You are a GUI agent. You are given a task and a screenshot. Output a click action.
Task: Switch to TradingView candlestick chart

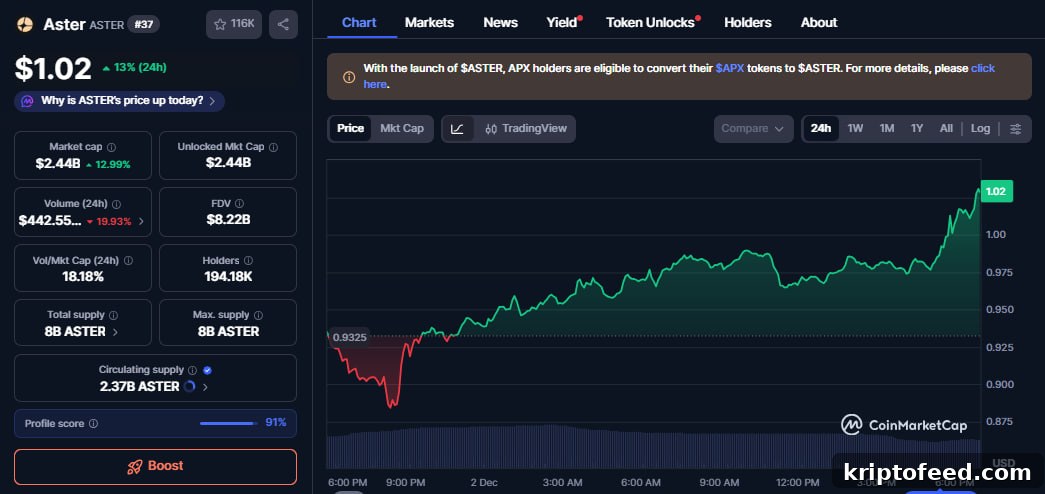coord(526,129)
